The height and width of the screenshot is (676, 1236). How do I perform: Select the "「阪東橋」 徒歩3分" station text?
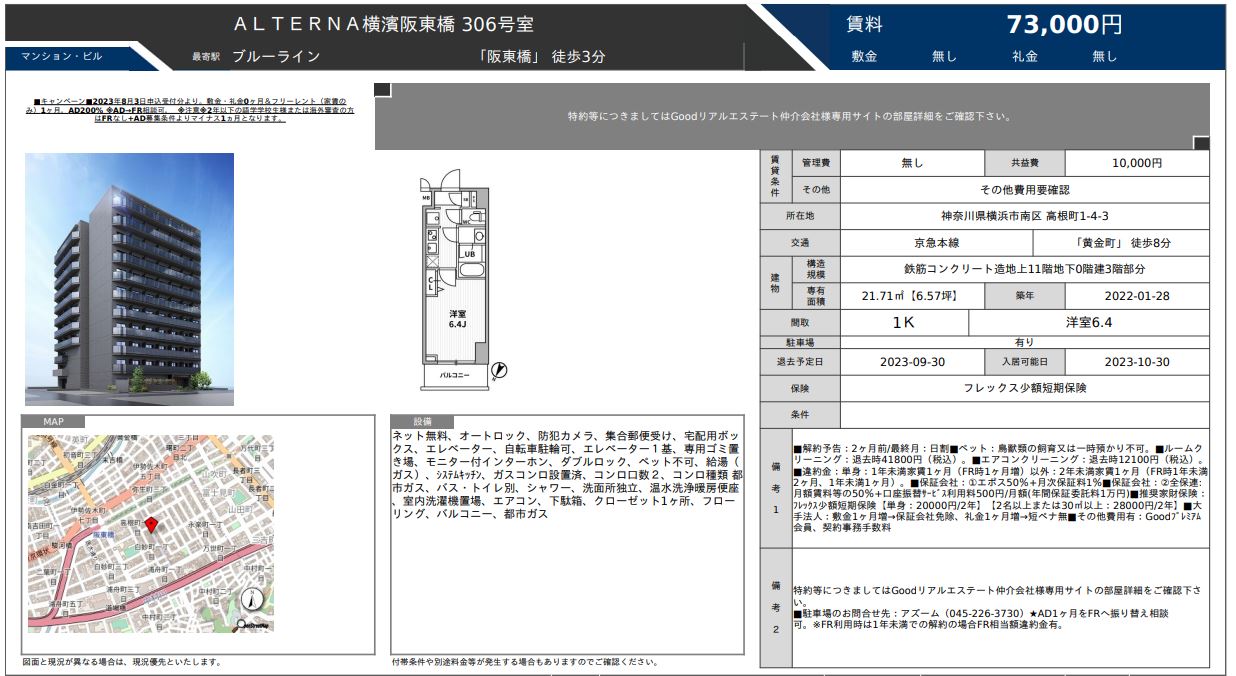(541, 57)
